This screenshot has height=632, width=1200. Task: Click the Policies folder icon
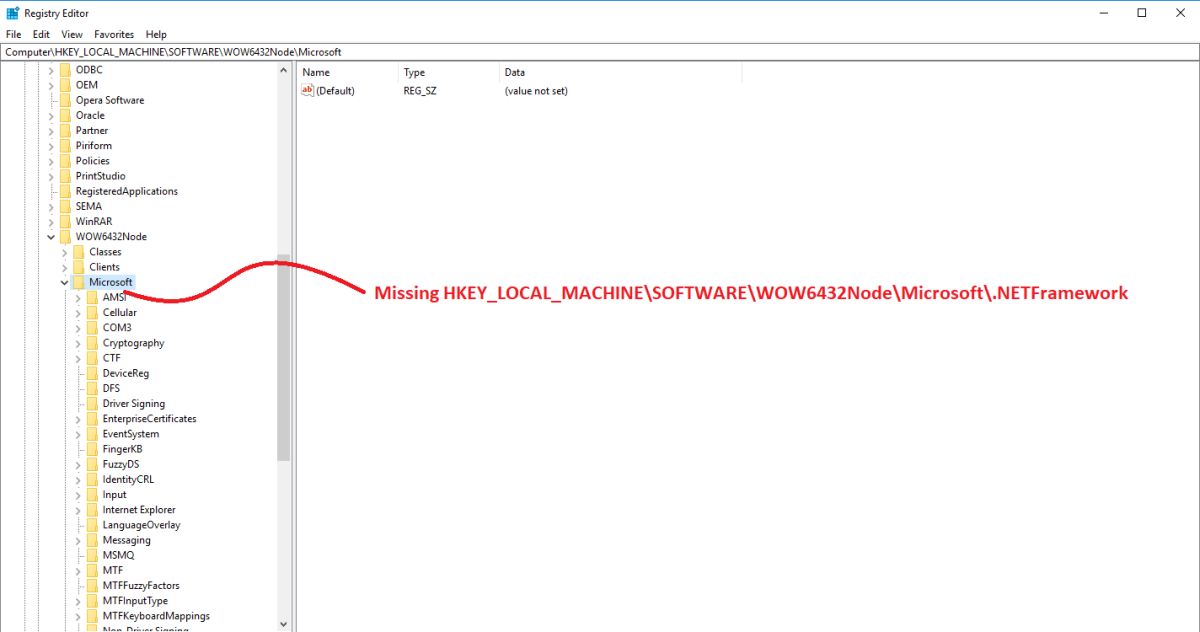pos(65,161)
